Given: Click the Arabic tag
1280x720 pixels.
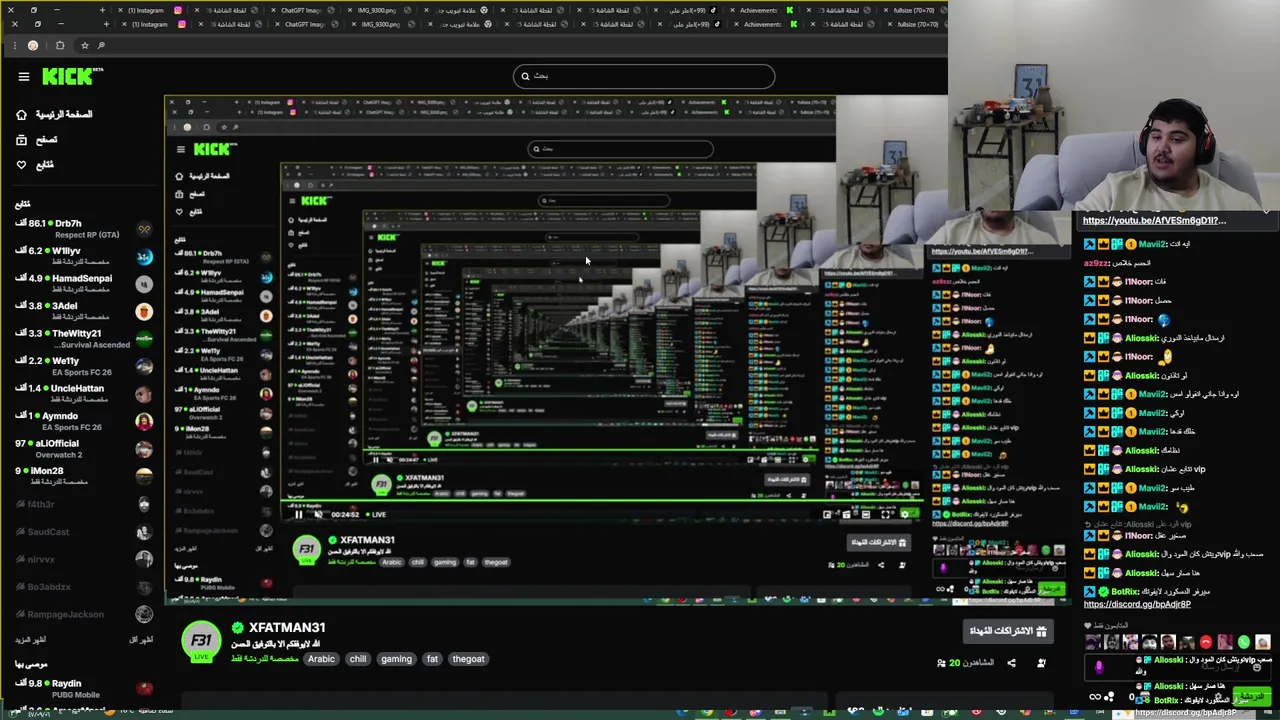Looking at the screenshot, I should coord(321,659).
